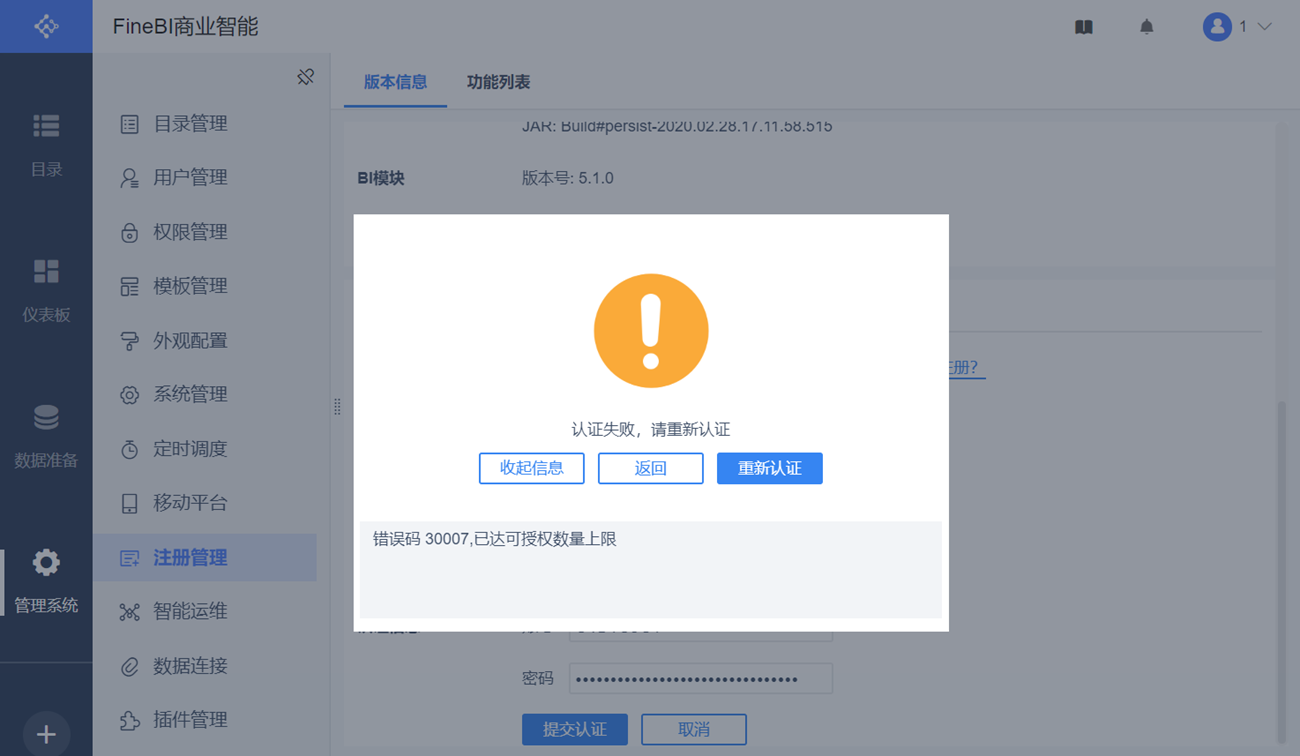
Task: Click the plus add button at bottom
Action: tap(46, 735)
